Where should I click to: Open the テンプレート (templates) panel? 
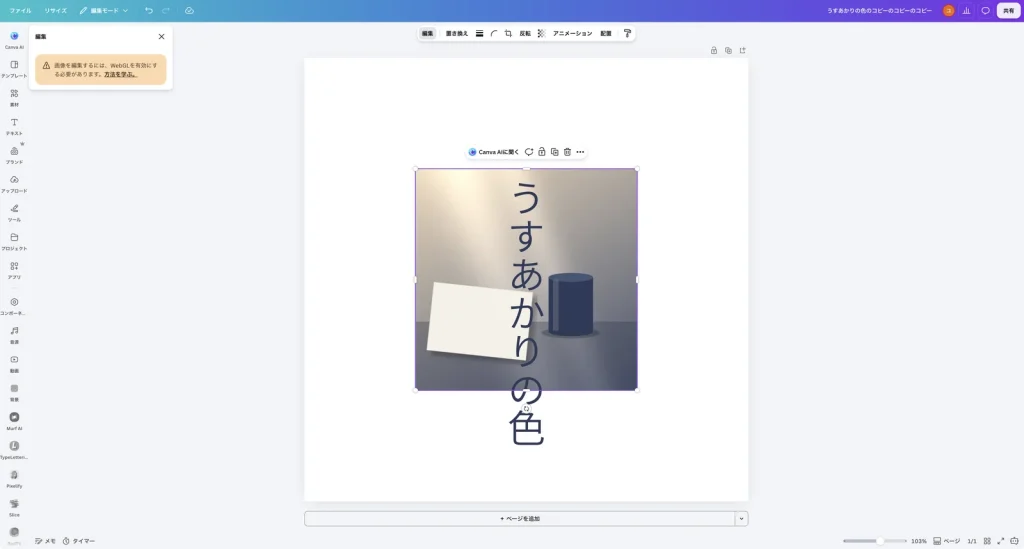tap(14, 69)
